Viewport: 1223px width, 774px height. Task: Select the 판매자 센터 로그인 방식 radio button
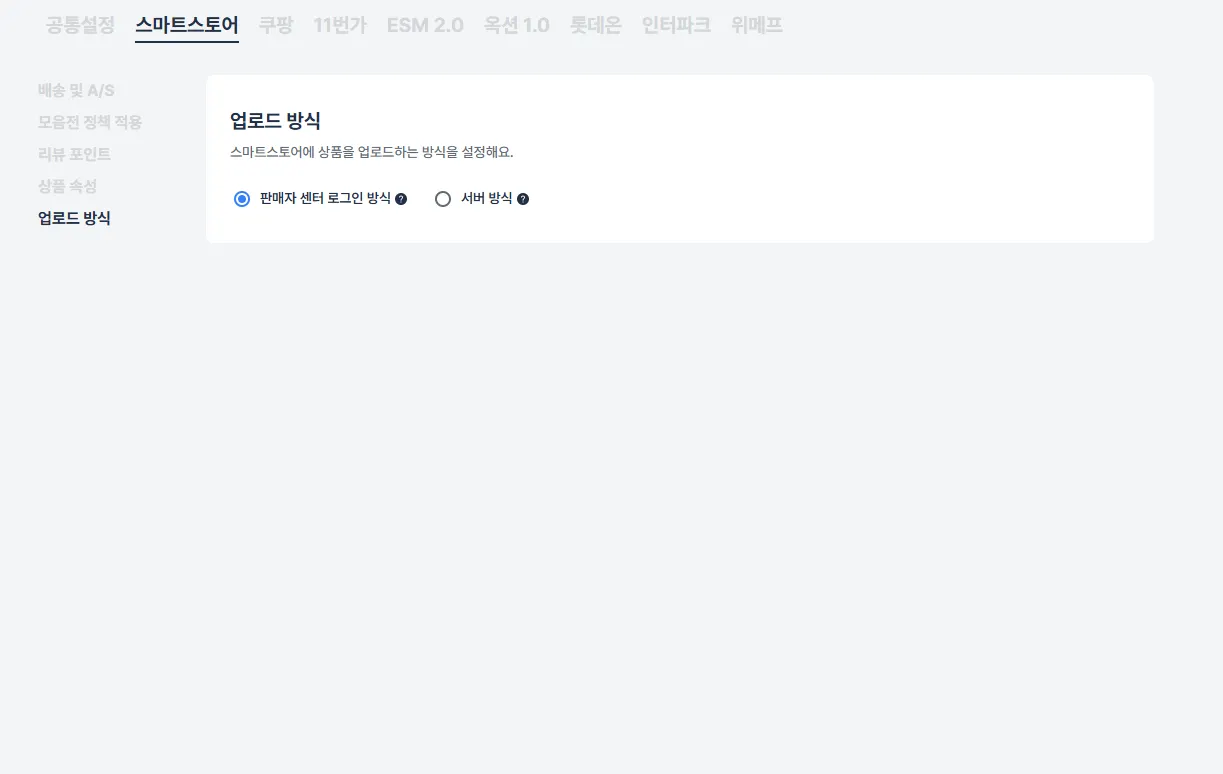242,199
